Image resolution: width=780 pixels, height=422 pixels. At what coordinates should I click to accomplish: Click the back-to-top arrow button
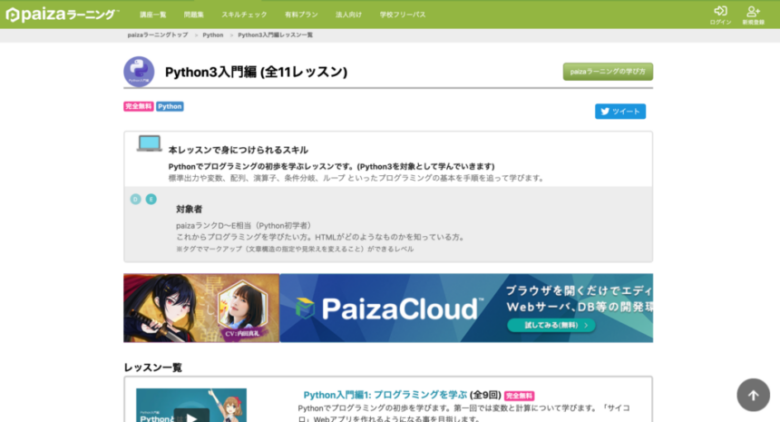pyautogui.click(x=753, y=395)
